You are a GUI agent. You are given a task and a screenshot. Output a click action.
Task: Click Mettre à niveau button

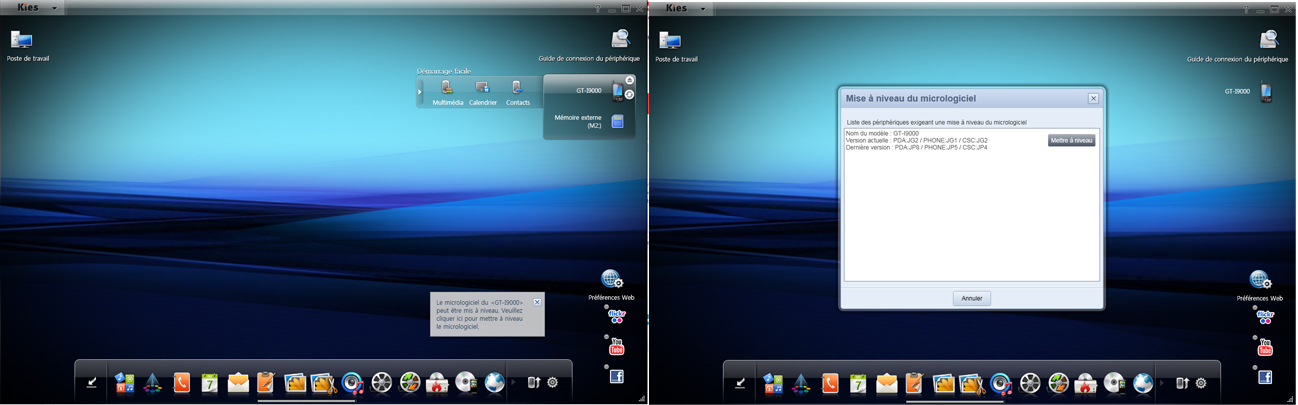pos(1071,141)
